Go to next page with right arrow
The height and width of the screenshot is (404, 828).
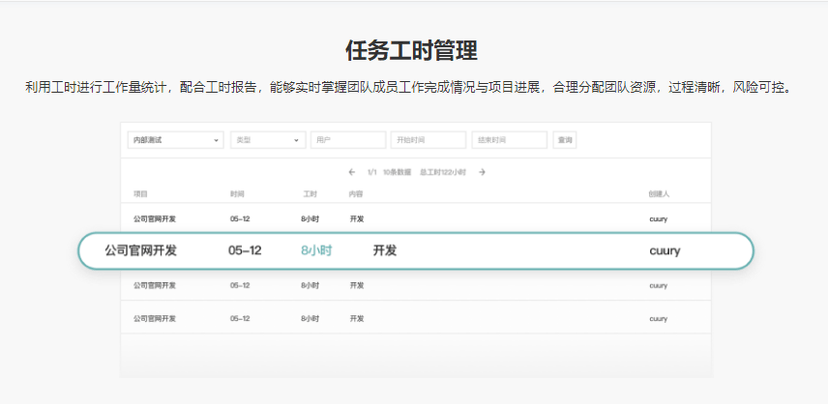click(x=482, y=172)
